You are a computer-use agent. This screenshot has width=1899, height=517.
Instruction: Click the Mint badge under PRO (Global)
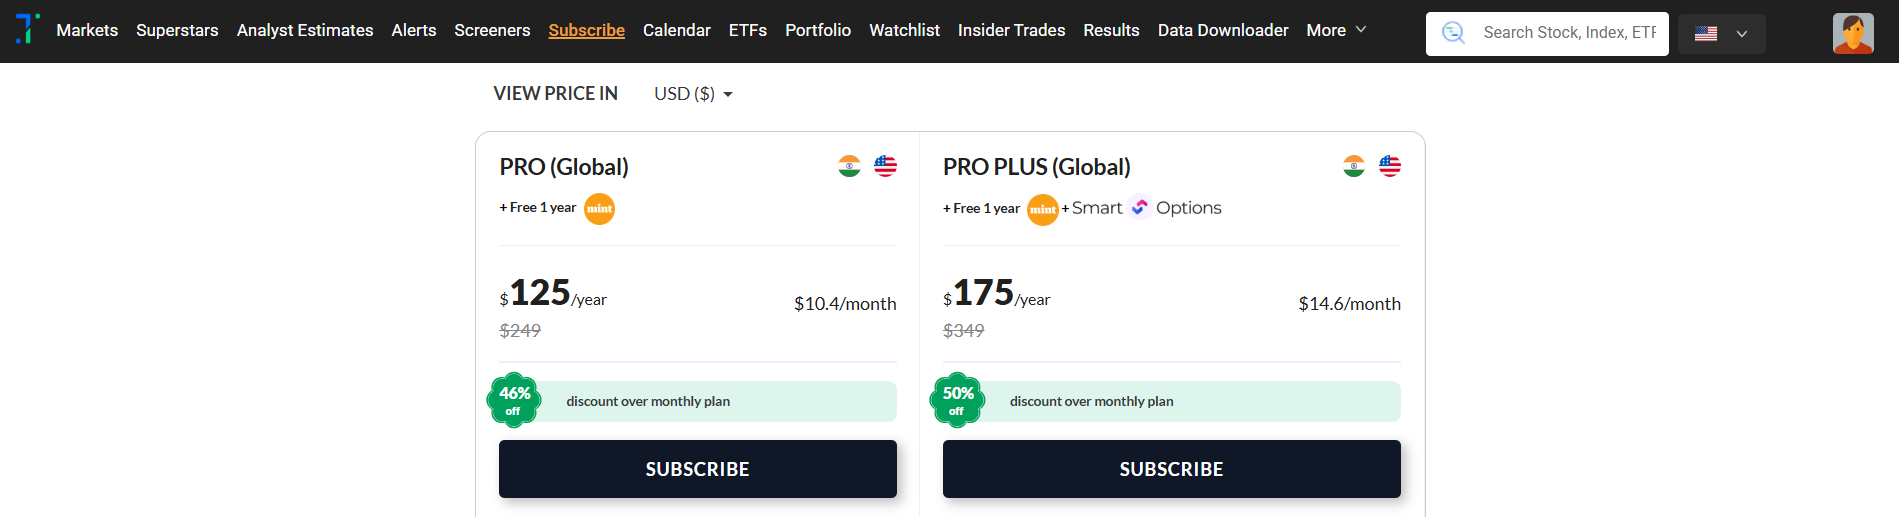599,208
